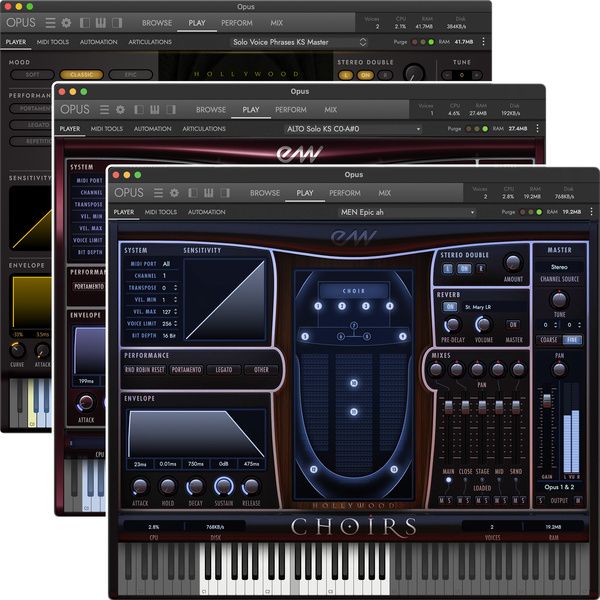Image resolution: width=600 pixels, height=600 pixels.
Task: Switch to MIX tab in front window
Action: coord(385,193)
